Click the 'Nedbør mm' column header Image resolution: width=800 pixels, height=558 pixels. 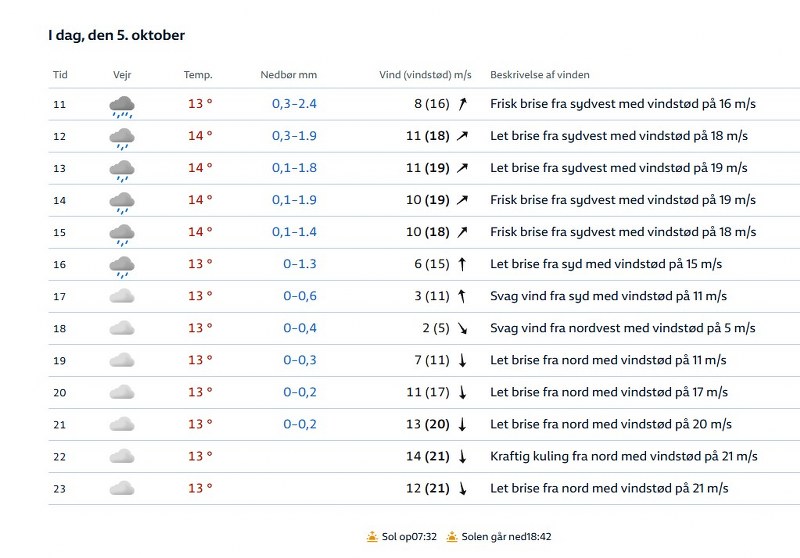coord(287,75)
